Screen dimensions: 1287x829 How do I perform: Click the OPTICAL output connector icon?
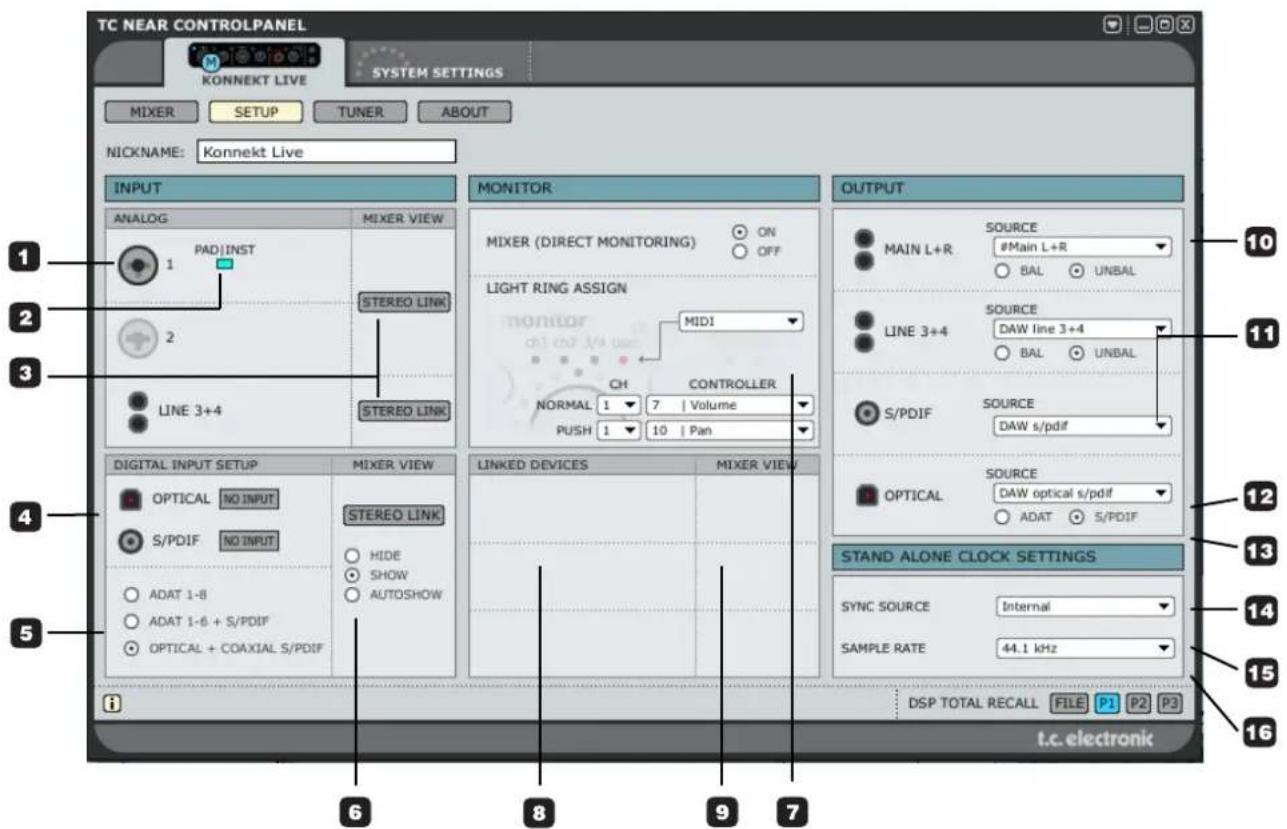coord(865,495)
